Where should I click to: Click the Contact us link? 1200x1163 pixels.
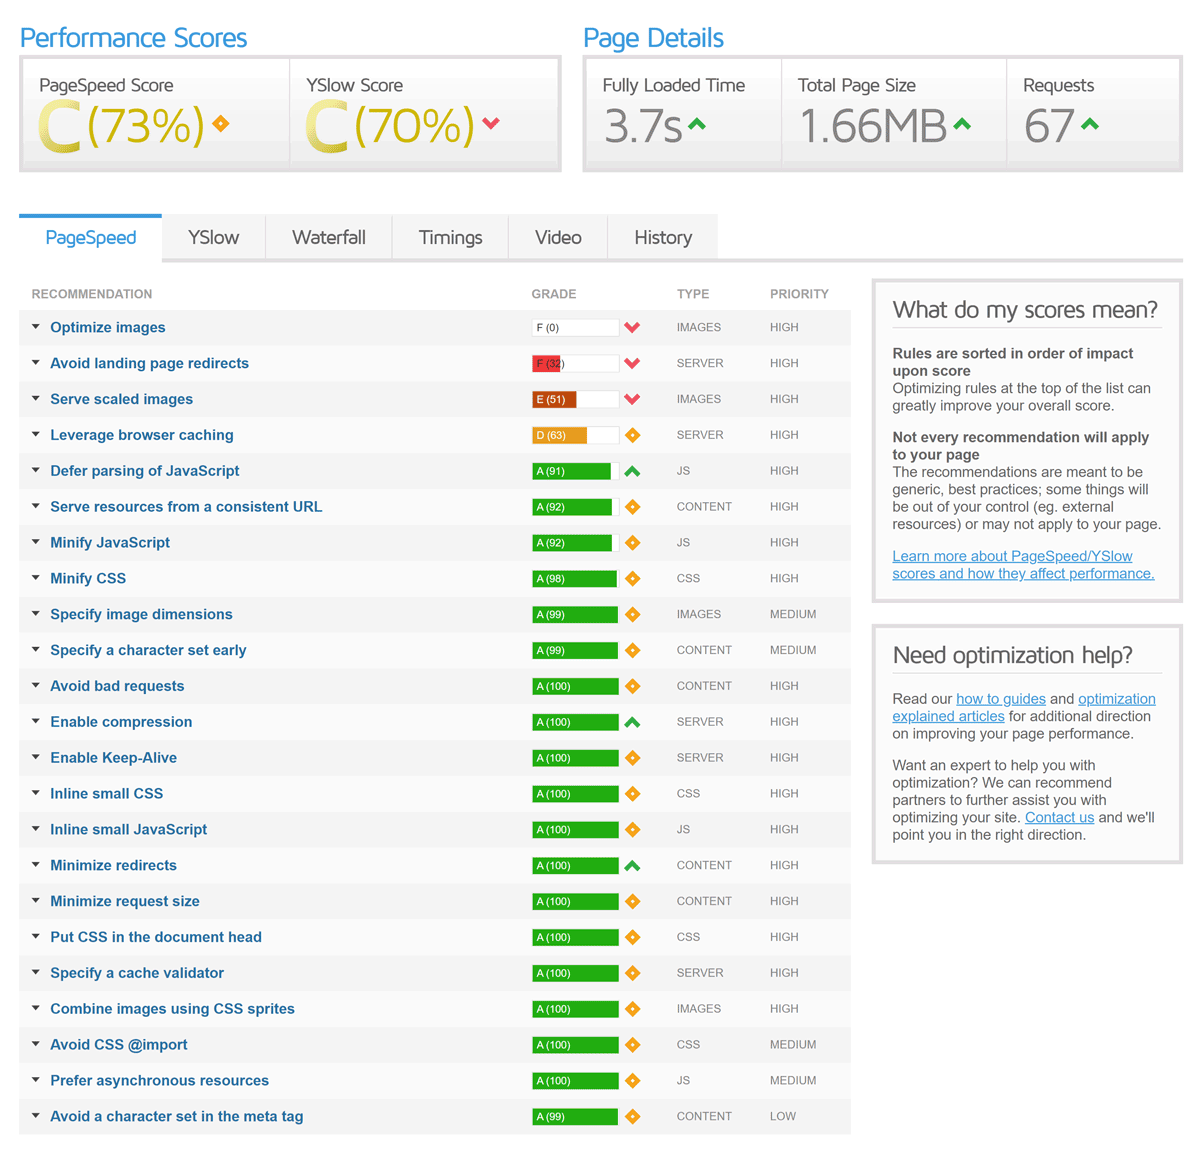point(1059,818)
